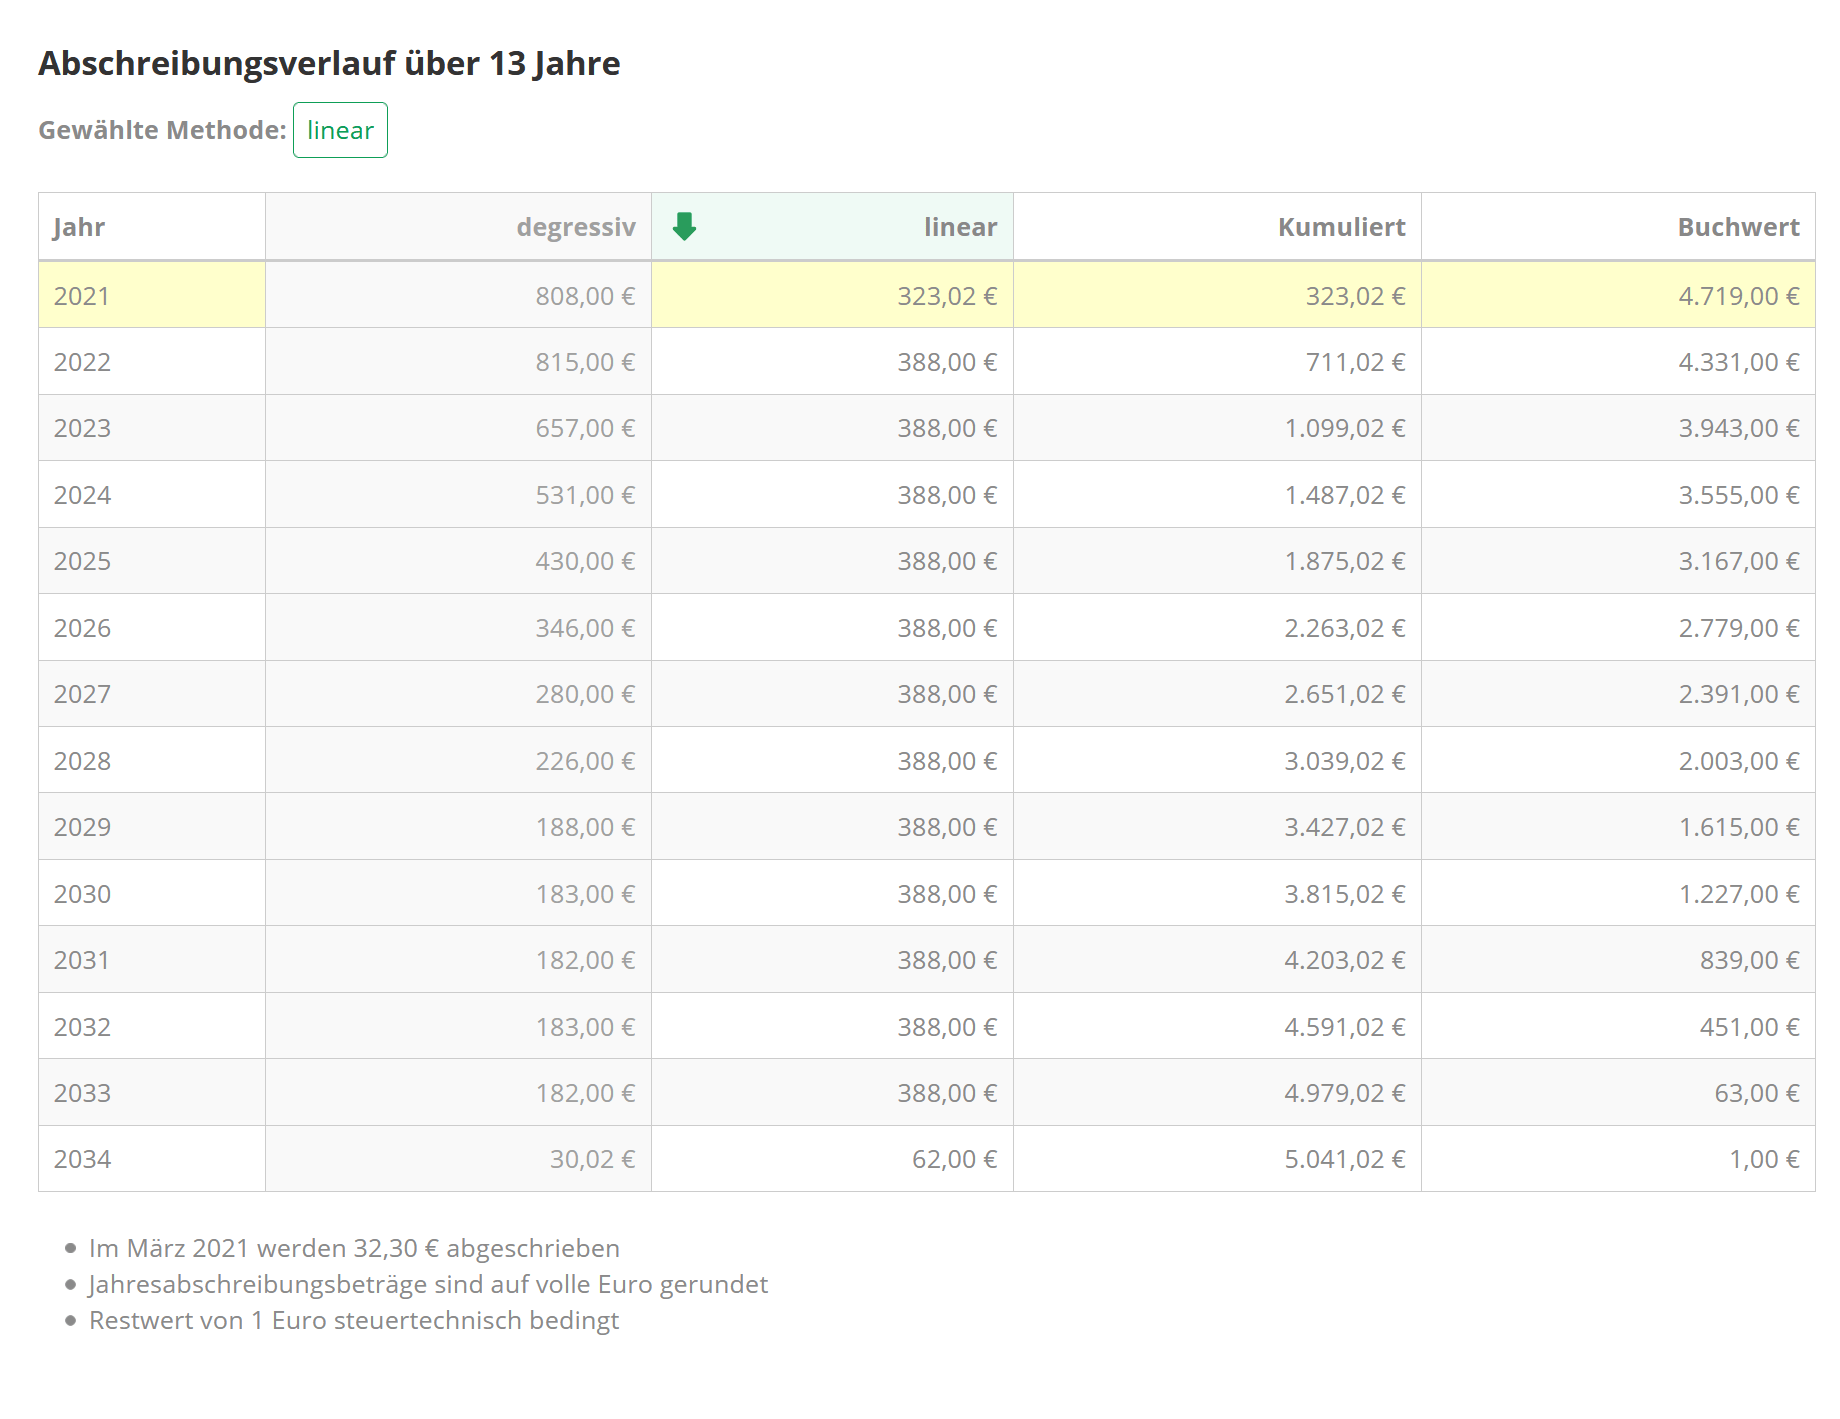The height and width of the screenshot is (1419, 1840).
Task: Click final book value 1,00 €
Action: coord(1763,1159)
